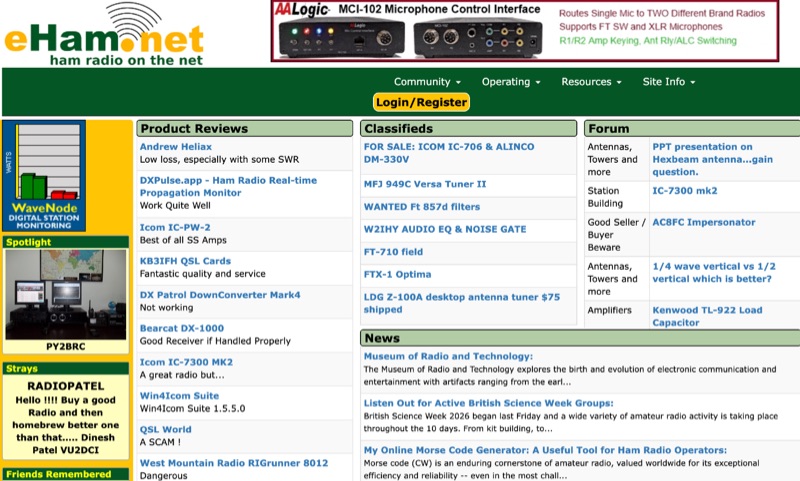Expand the Community menu

427,82
